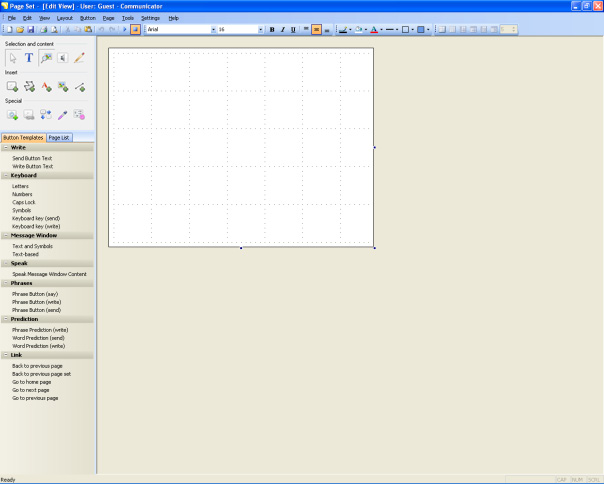This screenshot has height=484, width=604.
Task: Choose Speak Message Window Content template
Action: 49,274
